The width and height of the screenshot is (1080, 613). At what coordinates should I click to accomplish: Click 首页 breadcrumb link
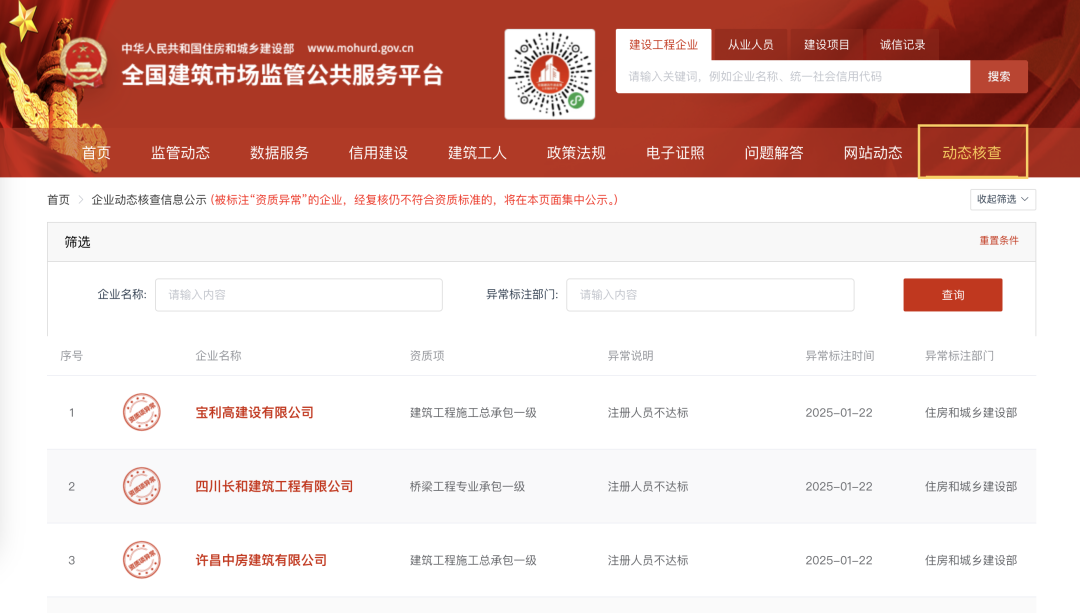pyautogui.click(x=59, y=200)
